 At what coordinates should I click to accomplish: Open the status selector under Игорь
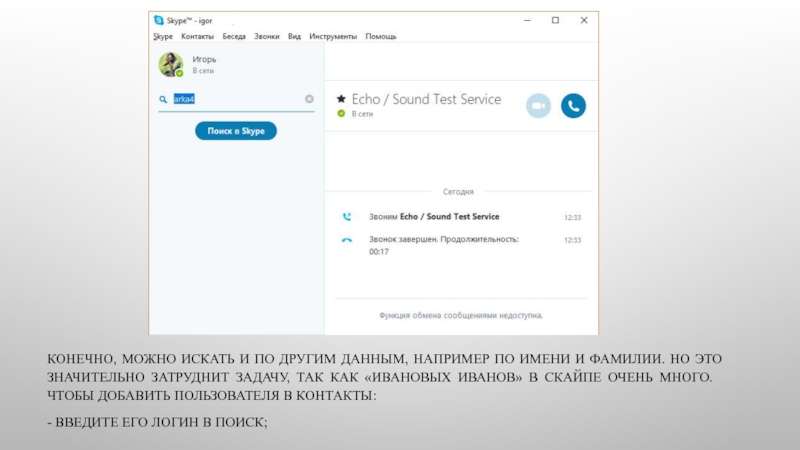[203, 71]
